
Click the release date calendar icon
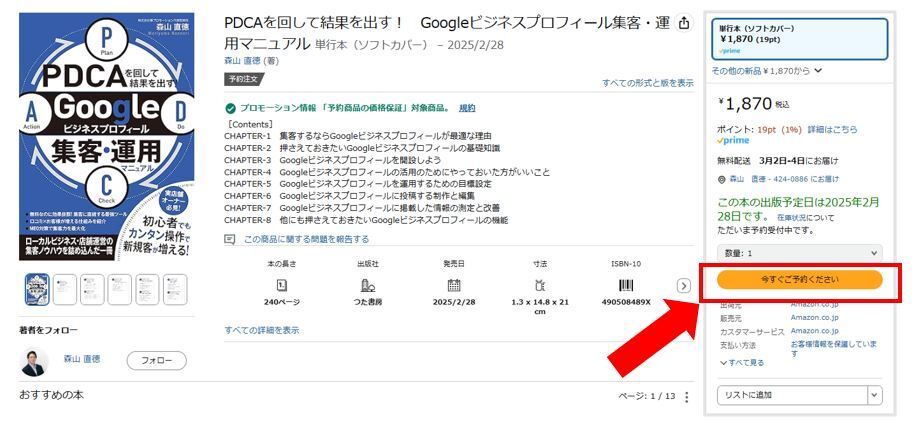pos(454,285)
